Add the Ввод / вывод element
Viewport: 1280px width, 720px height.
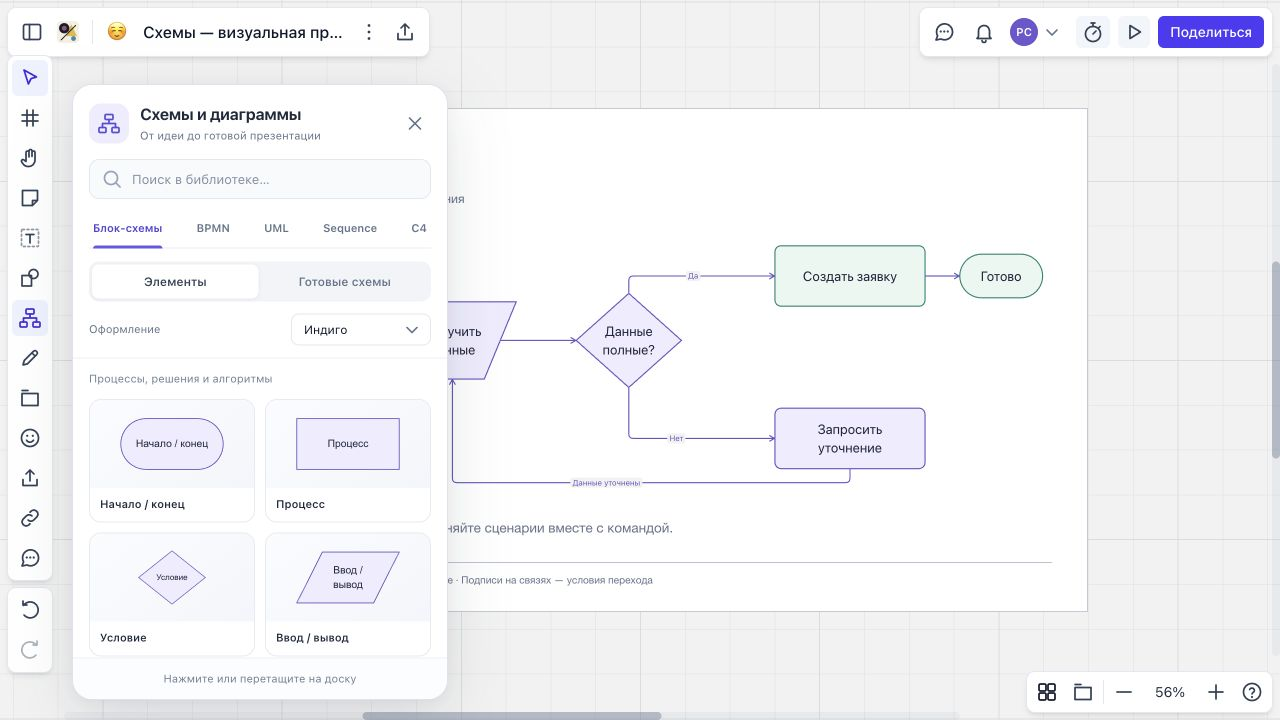(x=348, y=593)
